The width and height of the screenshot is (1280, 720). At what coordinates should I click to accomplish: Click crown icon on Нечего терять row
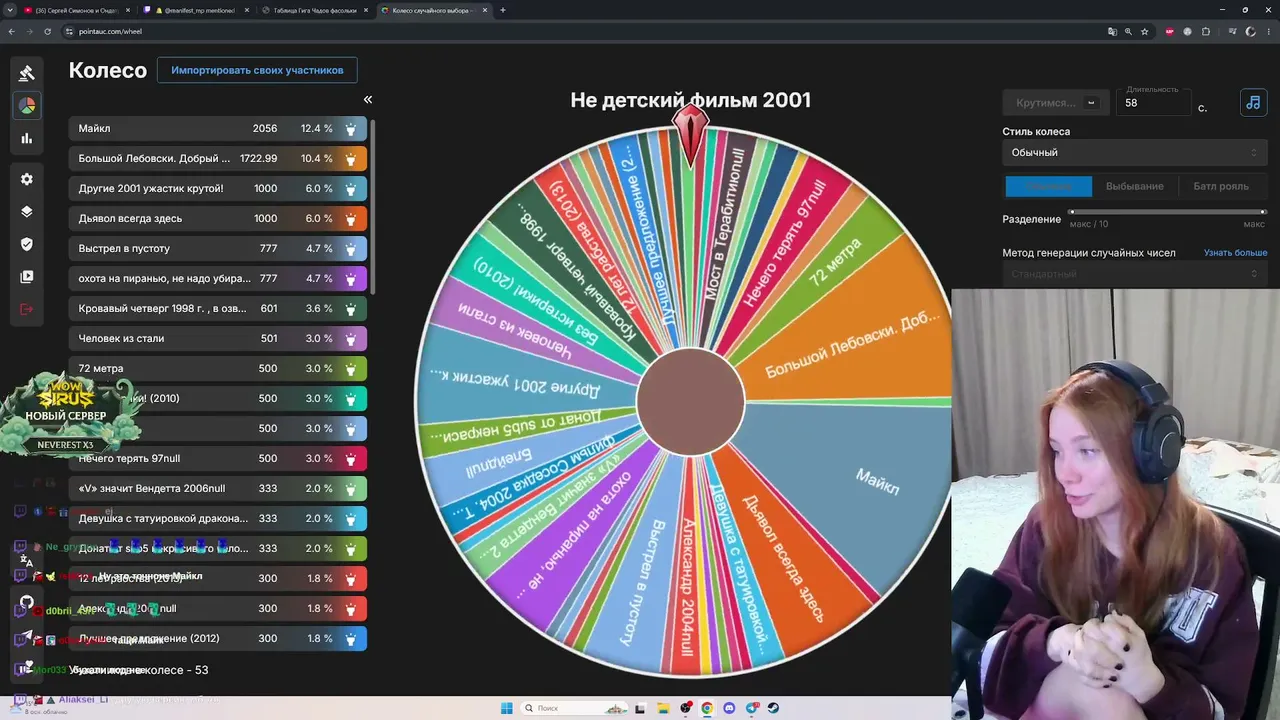(x=351, y=458)
